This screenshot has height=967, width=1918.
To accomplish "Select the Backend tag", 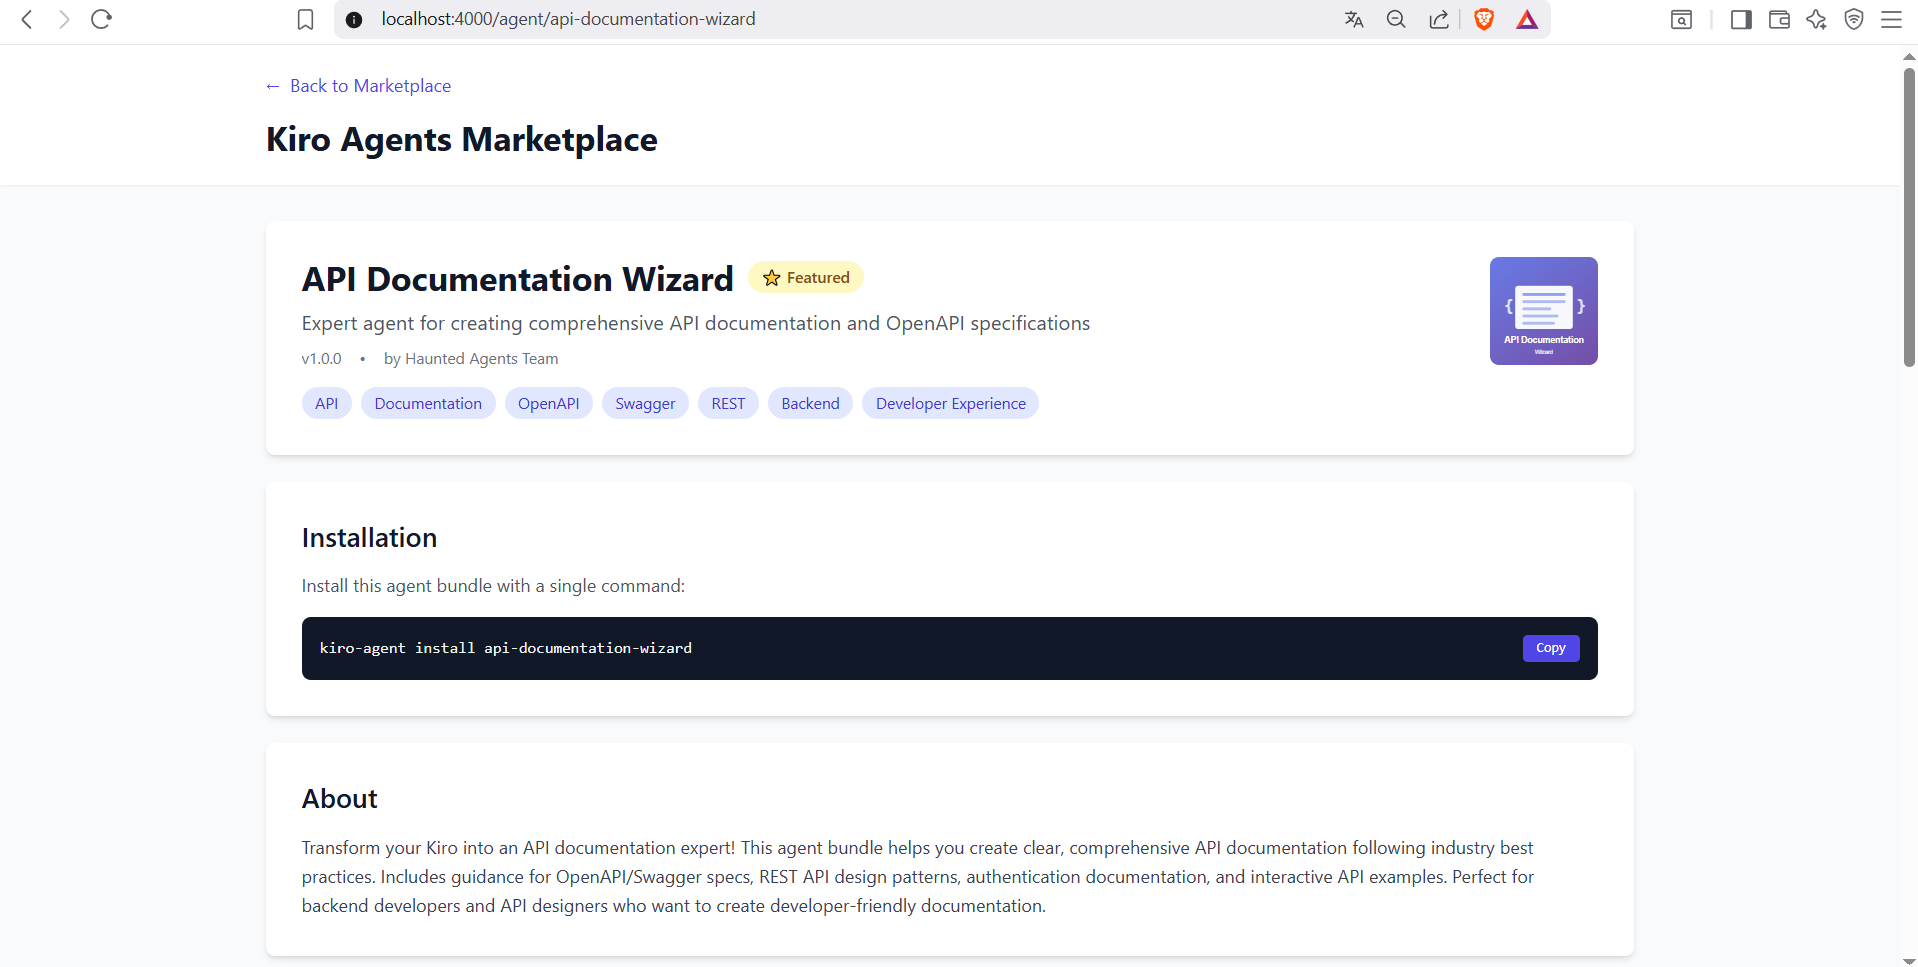I will (810, 403).
